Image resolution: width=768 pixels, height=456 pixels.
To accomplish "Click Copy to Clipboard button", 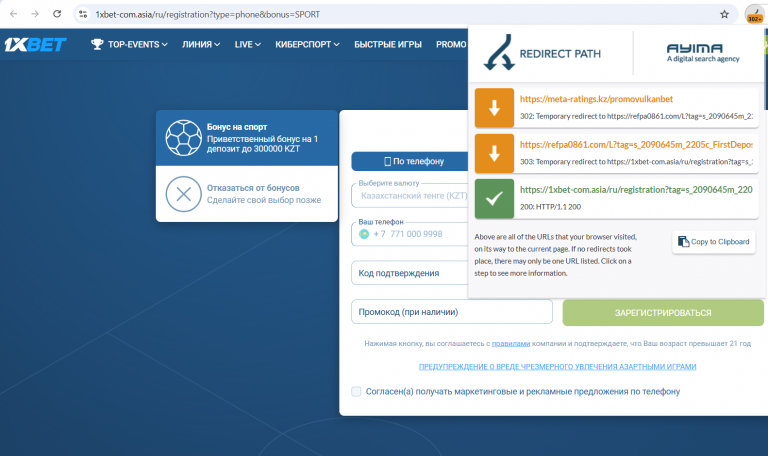I will (x=714, y=241).
